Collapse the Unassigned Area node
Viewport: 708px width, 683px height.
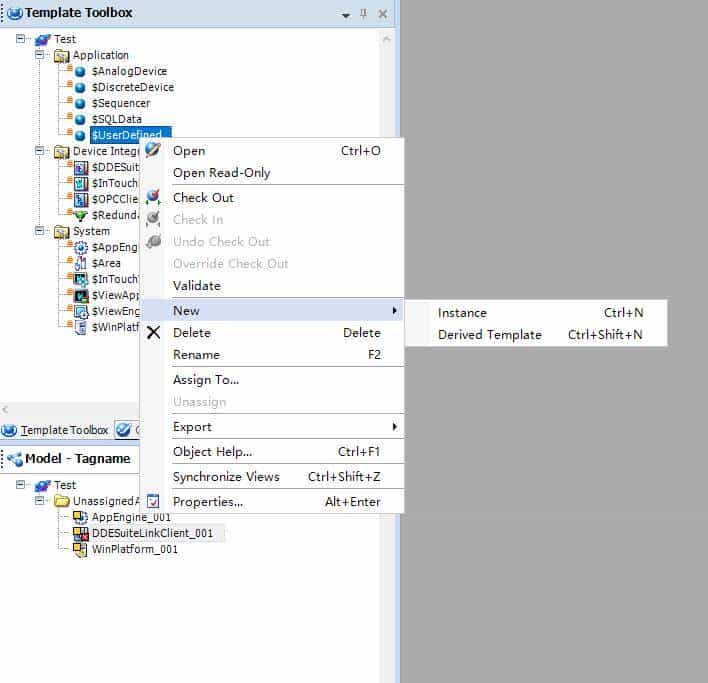(40, 501)
